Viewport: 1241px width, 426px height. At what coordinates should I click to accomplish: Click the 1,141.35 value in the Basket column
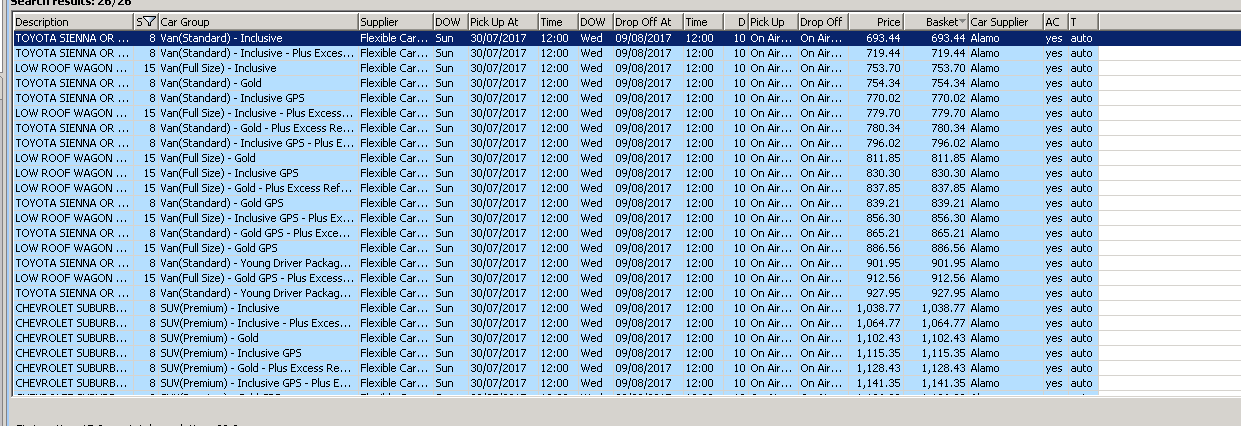click(944, 383)
